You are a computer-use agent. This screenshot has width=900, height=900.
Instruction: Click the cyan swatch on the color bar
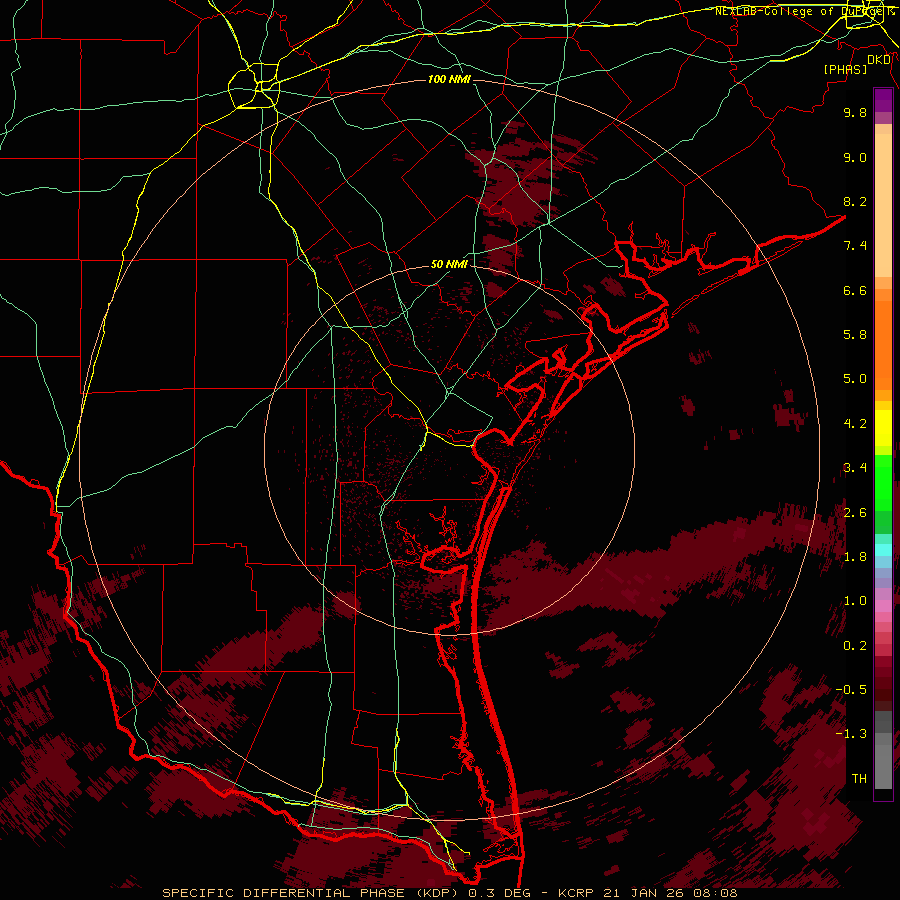883,550
